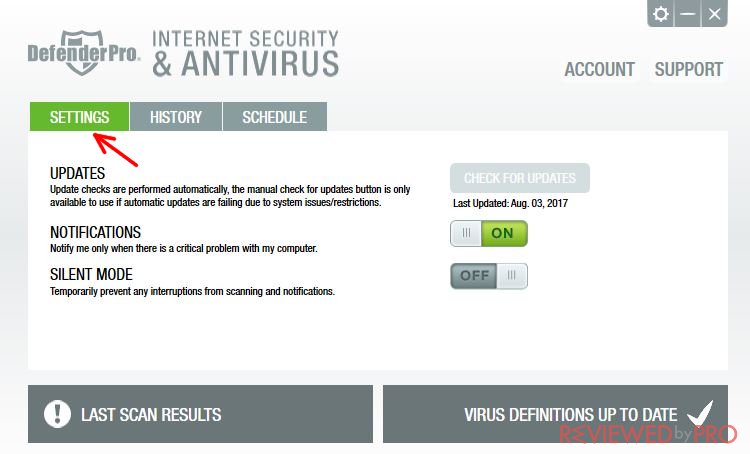Open the Support page

point(688,69)
